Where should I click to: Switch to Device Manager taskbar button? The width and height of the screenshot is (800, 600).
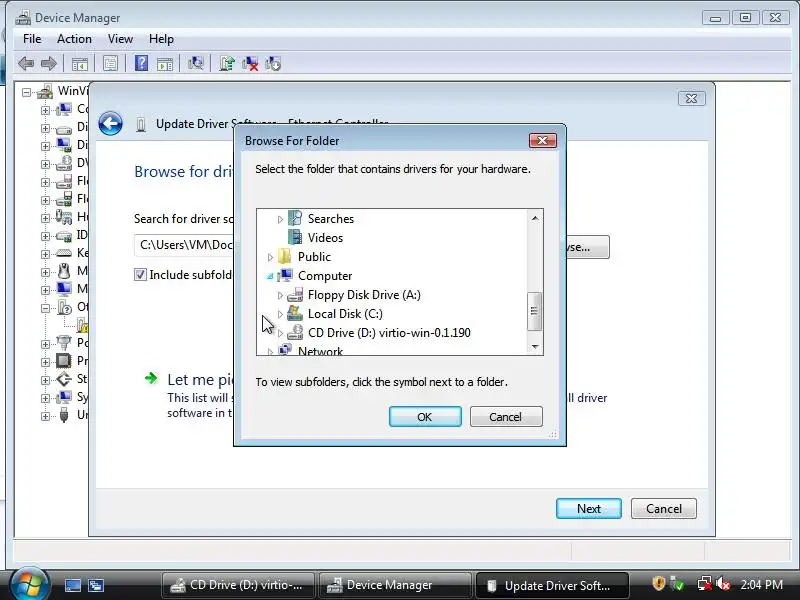[x=394, y=585]
